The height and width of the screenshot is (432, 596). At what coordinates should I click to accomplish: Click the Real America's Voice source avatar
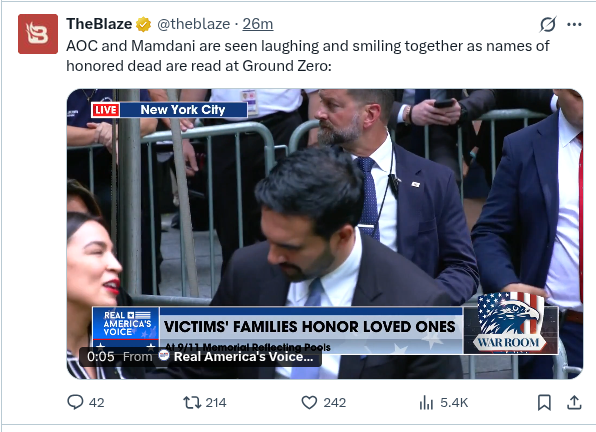[x=164, y=356]
